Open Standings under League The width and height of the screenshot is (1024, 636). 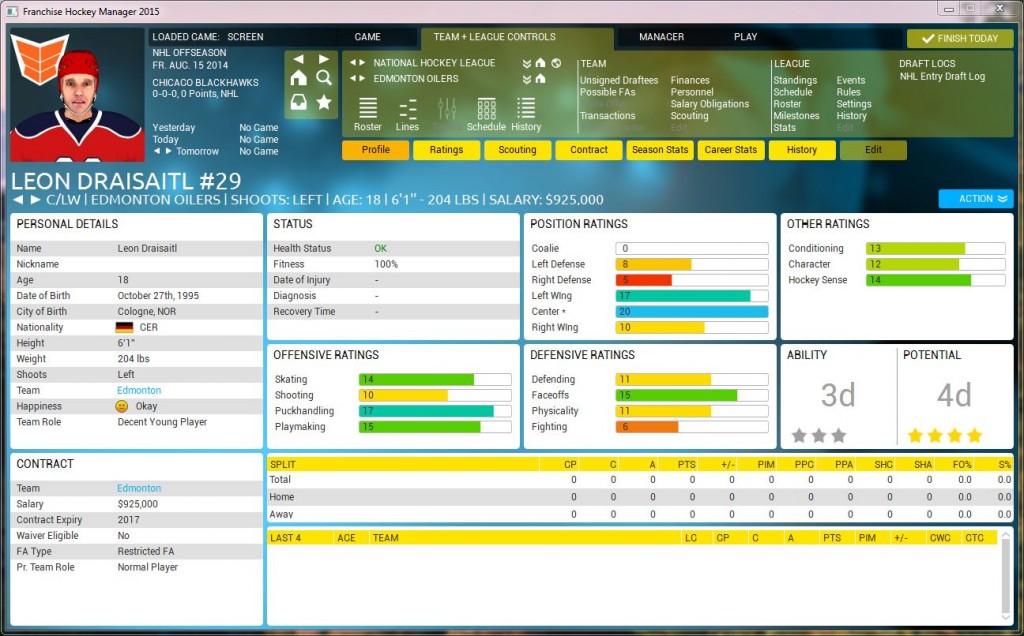pyautogui.click(x=795, y=80)
